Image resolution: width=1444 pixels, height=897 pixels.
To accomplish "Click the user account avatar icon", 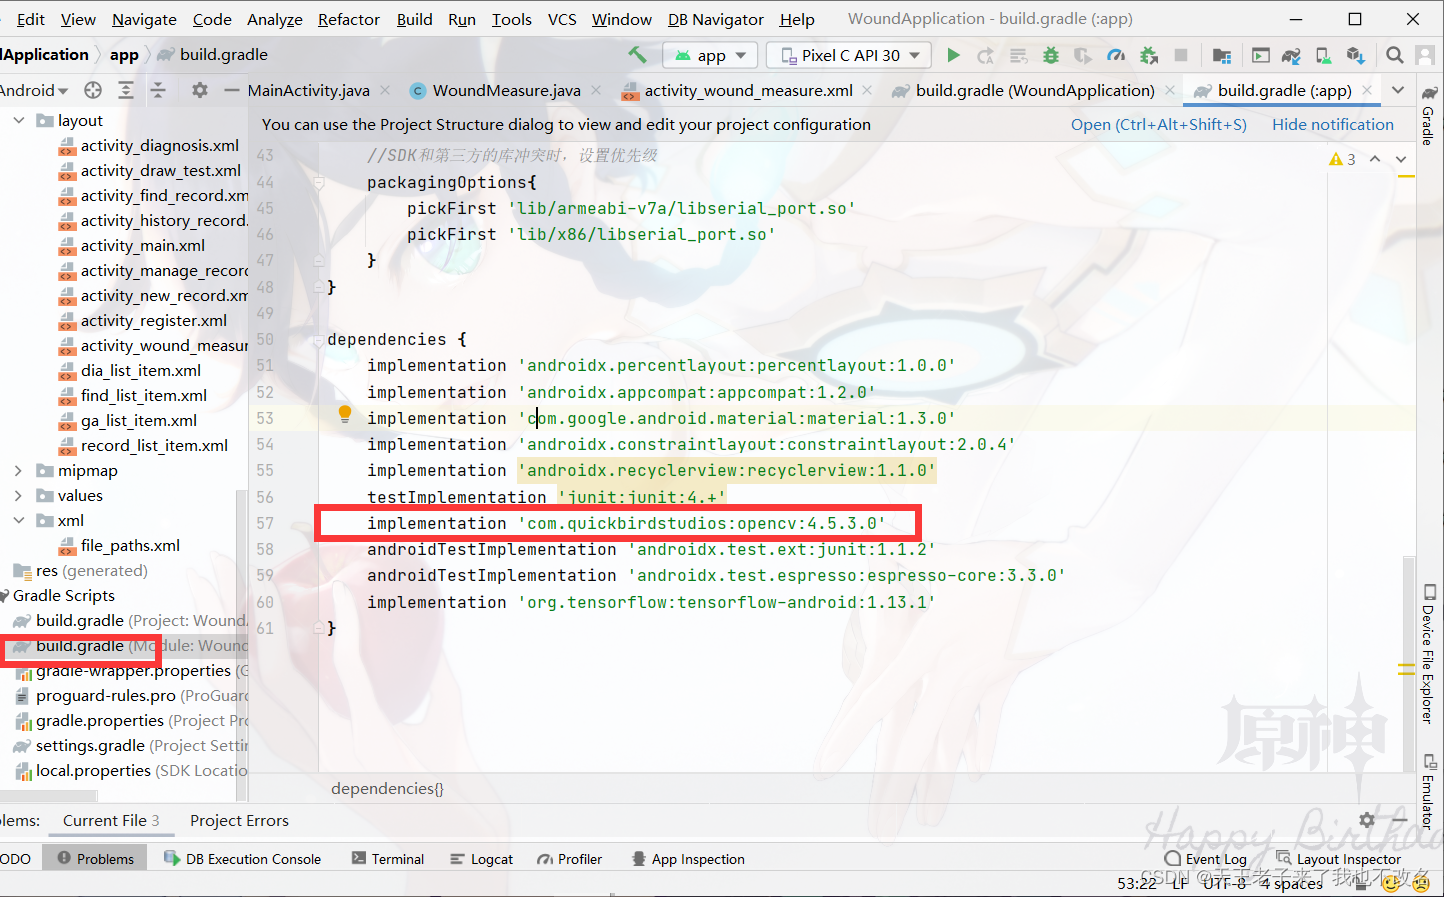I will click(x=1427, y=55).
